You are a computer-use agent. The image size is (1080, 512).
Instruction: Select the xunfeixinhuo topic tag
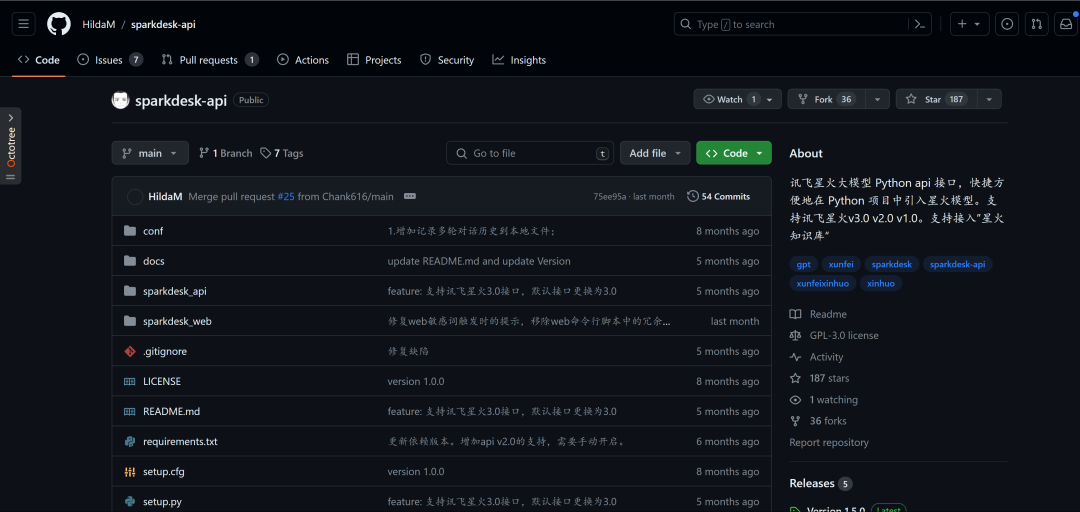coord(823,283)
